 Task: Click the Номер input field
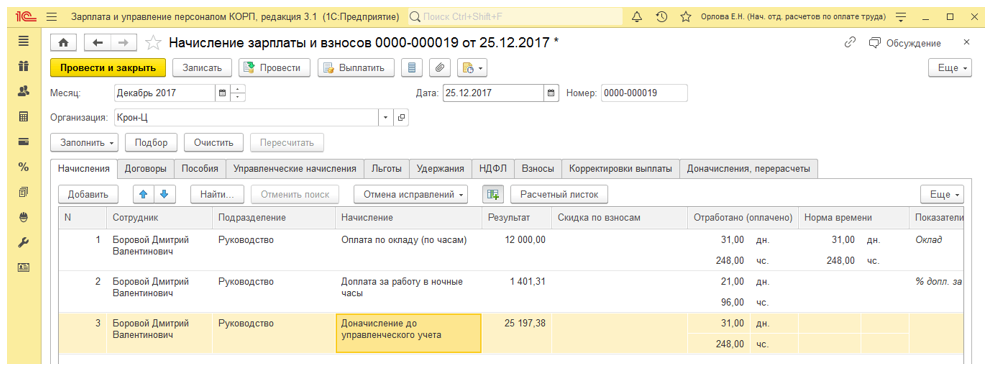pyautogui.click(x=644, y=93)
